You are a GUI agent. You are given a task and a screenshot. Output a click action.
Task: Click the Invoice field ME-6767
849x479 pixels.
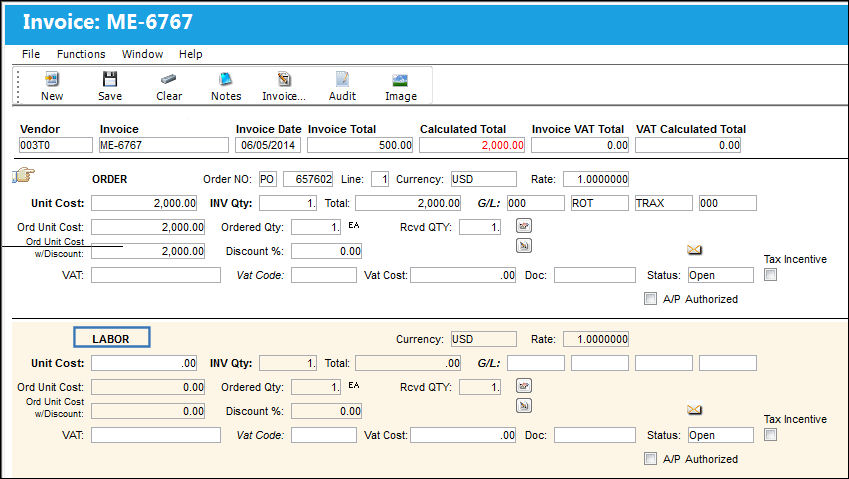[164, 145]
